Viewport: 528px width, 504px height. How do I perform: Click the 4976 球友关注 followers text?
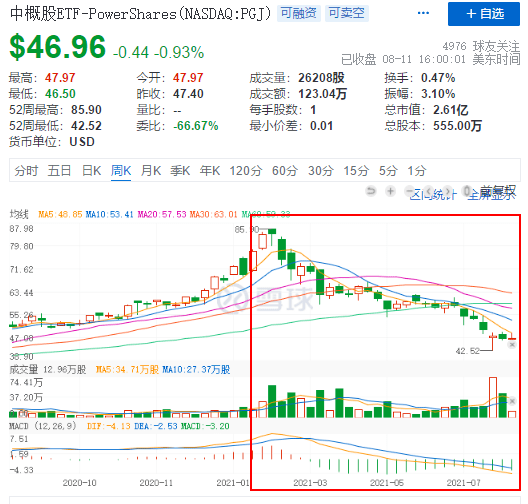[481, 46]
